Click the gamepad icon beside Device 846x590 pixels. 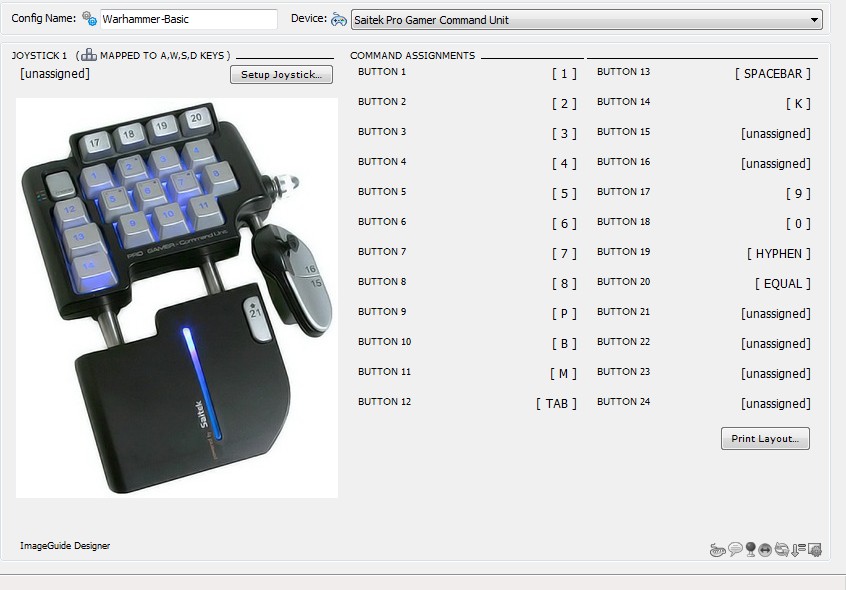(x=339, y=19)
